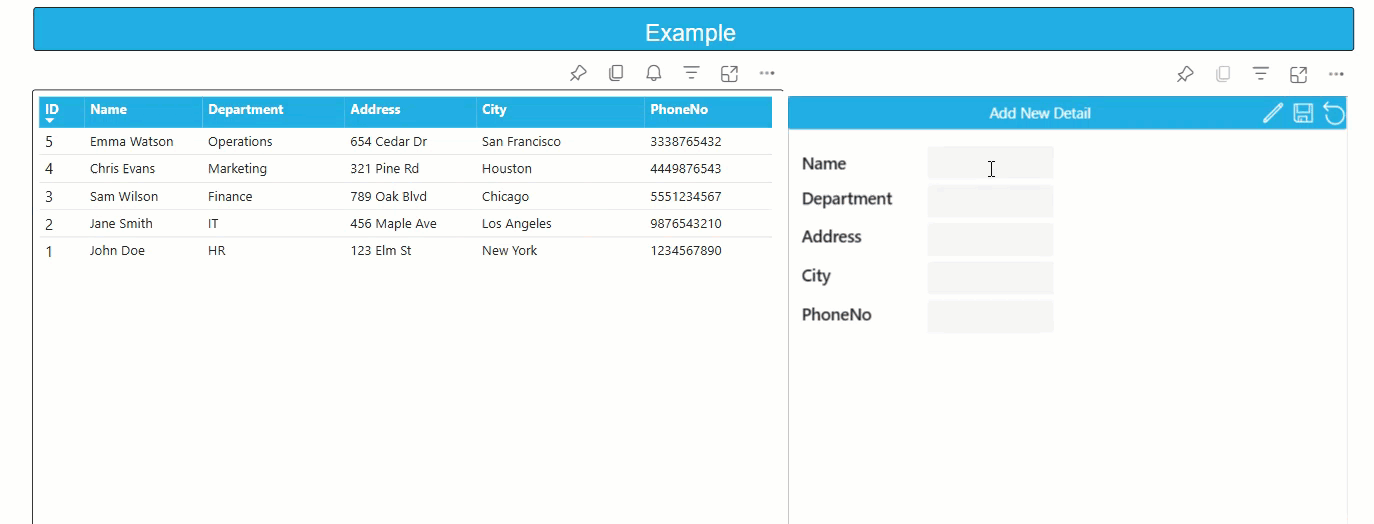1374x524 pixels.
Task: Open more options for the form visual
Action: click(1336, 74)
